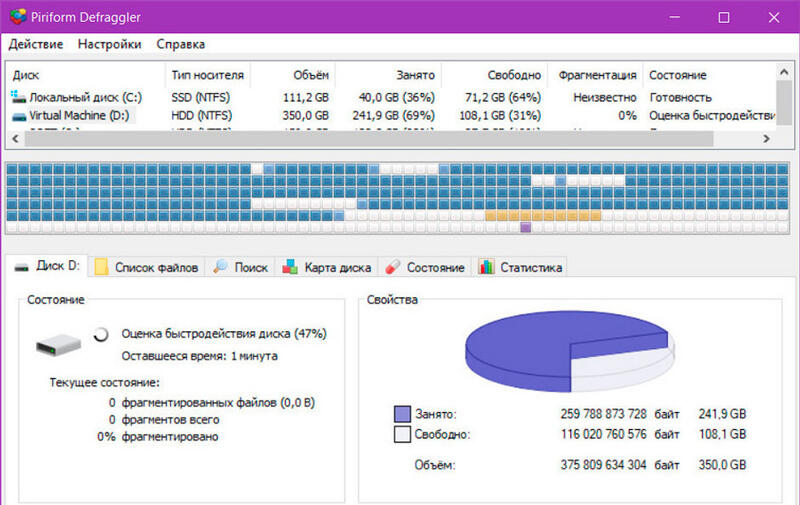The width and height of the screenshot is (800, 505).
Task: Click the Local Disk (C:) drive icon
Action: 18,97
